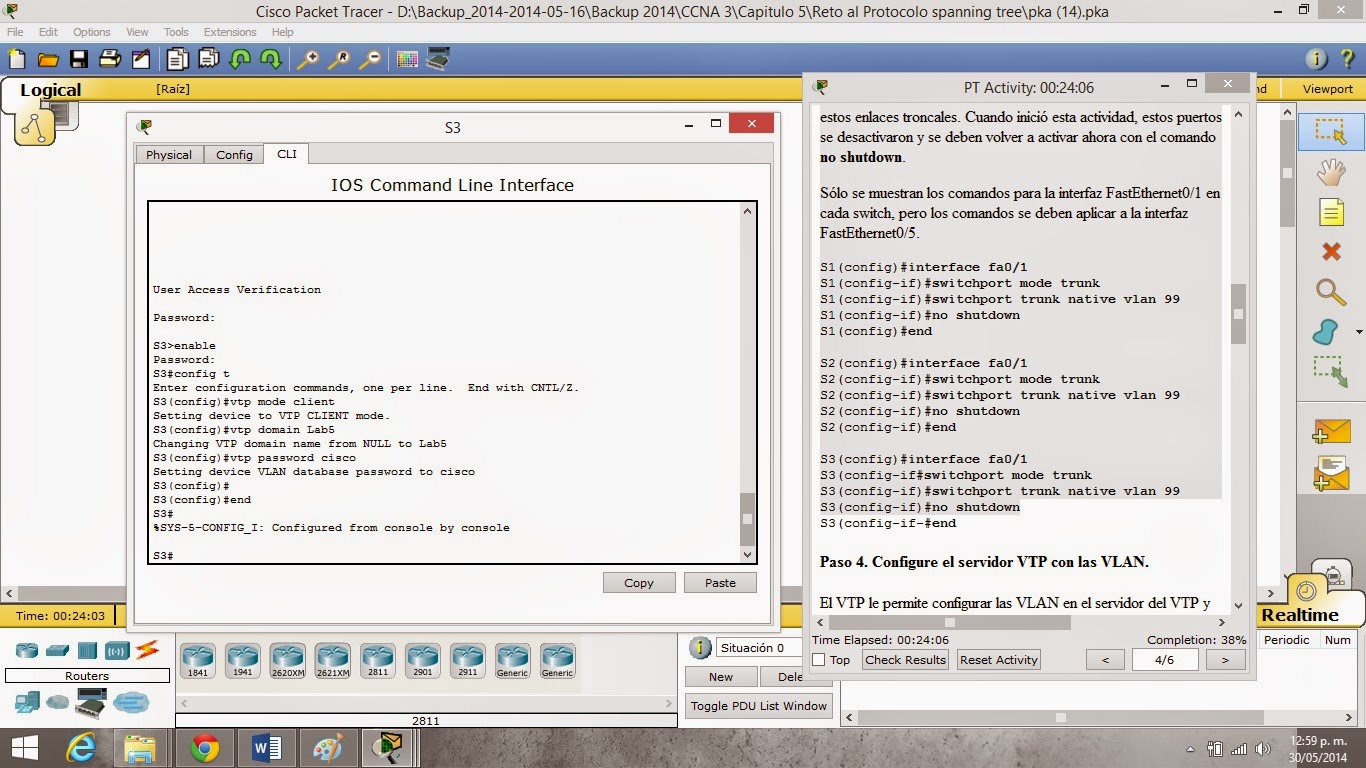The image size is (1366, 768).
Task: Click the Copy icon in the main toolbar
Action: pyautogui.click(x=178, y=59)
